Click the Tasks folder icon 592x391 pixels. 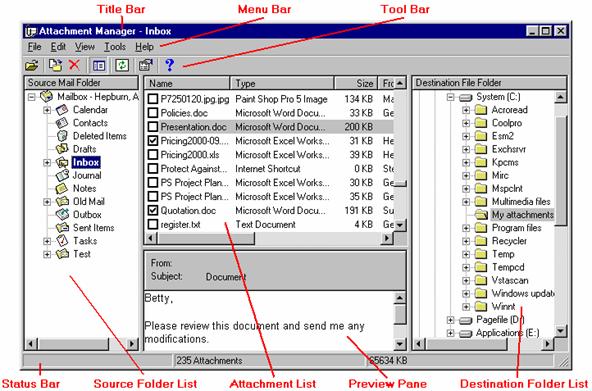[62, 241]
